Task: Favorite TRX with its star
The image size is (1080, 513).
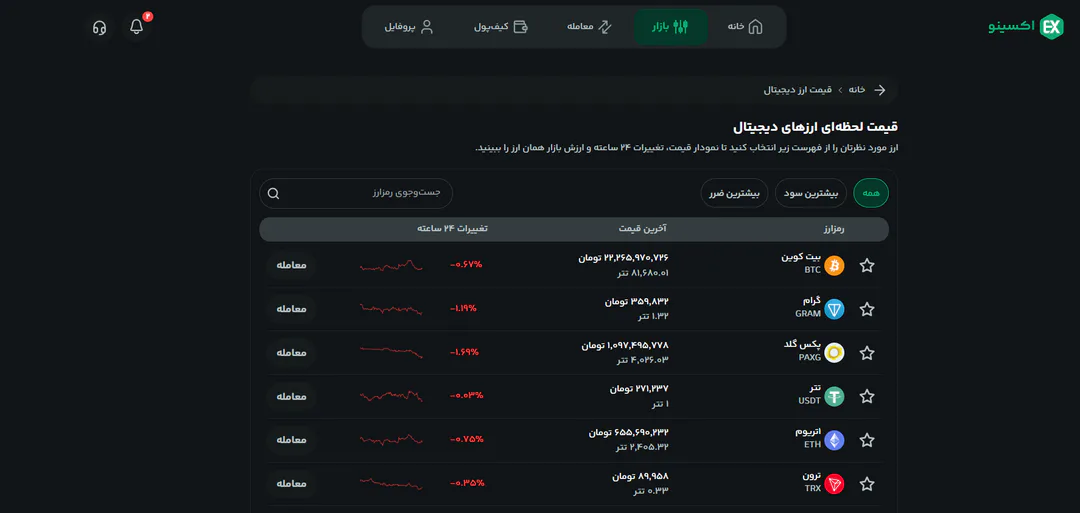Action: (867, 484)
